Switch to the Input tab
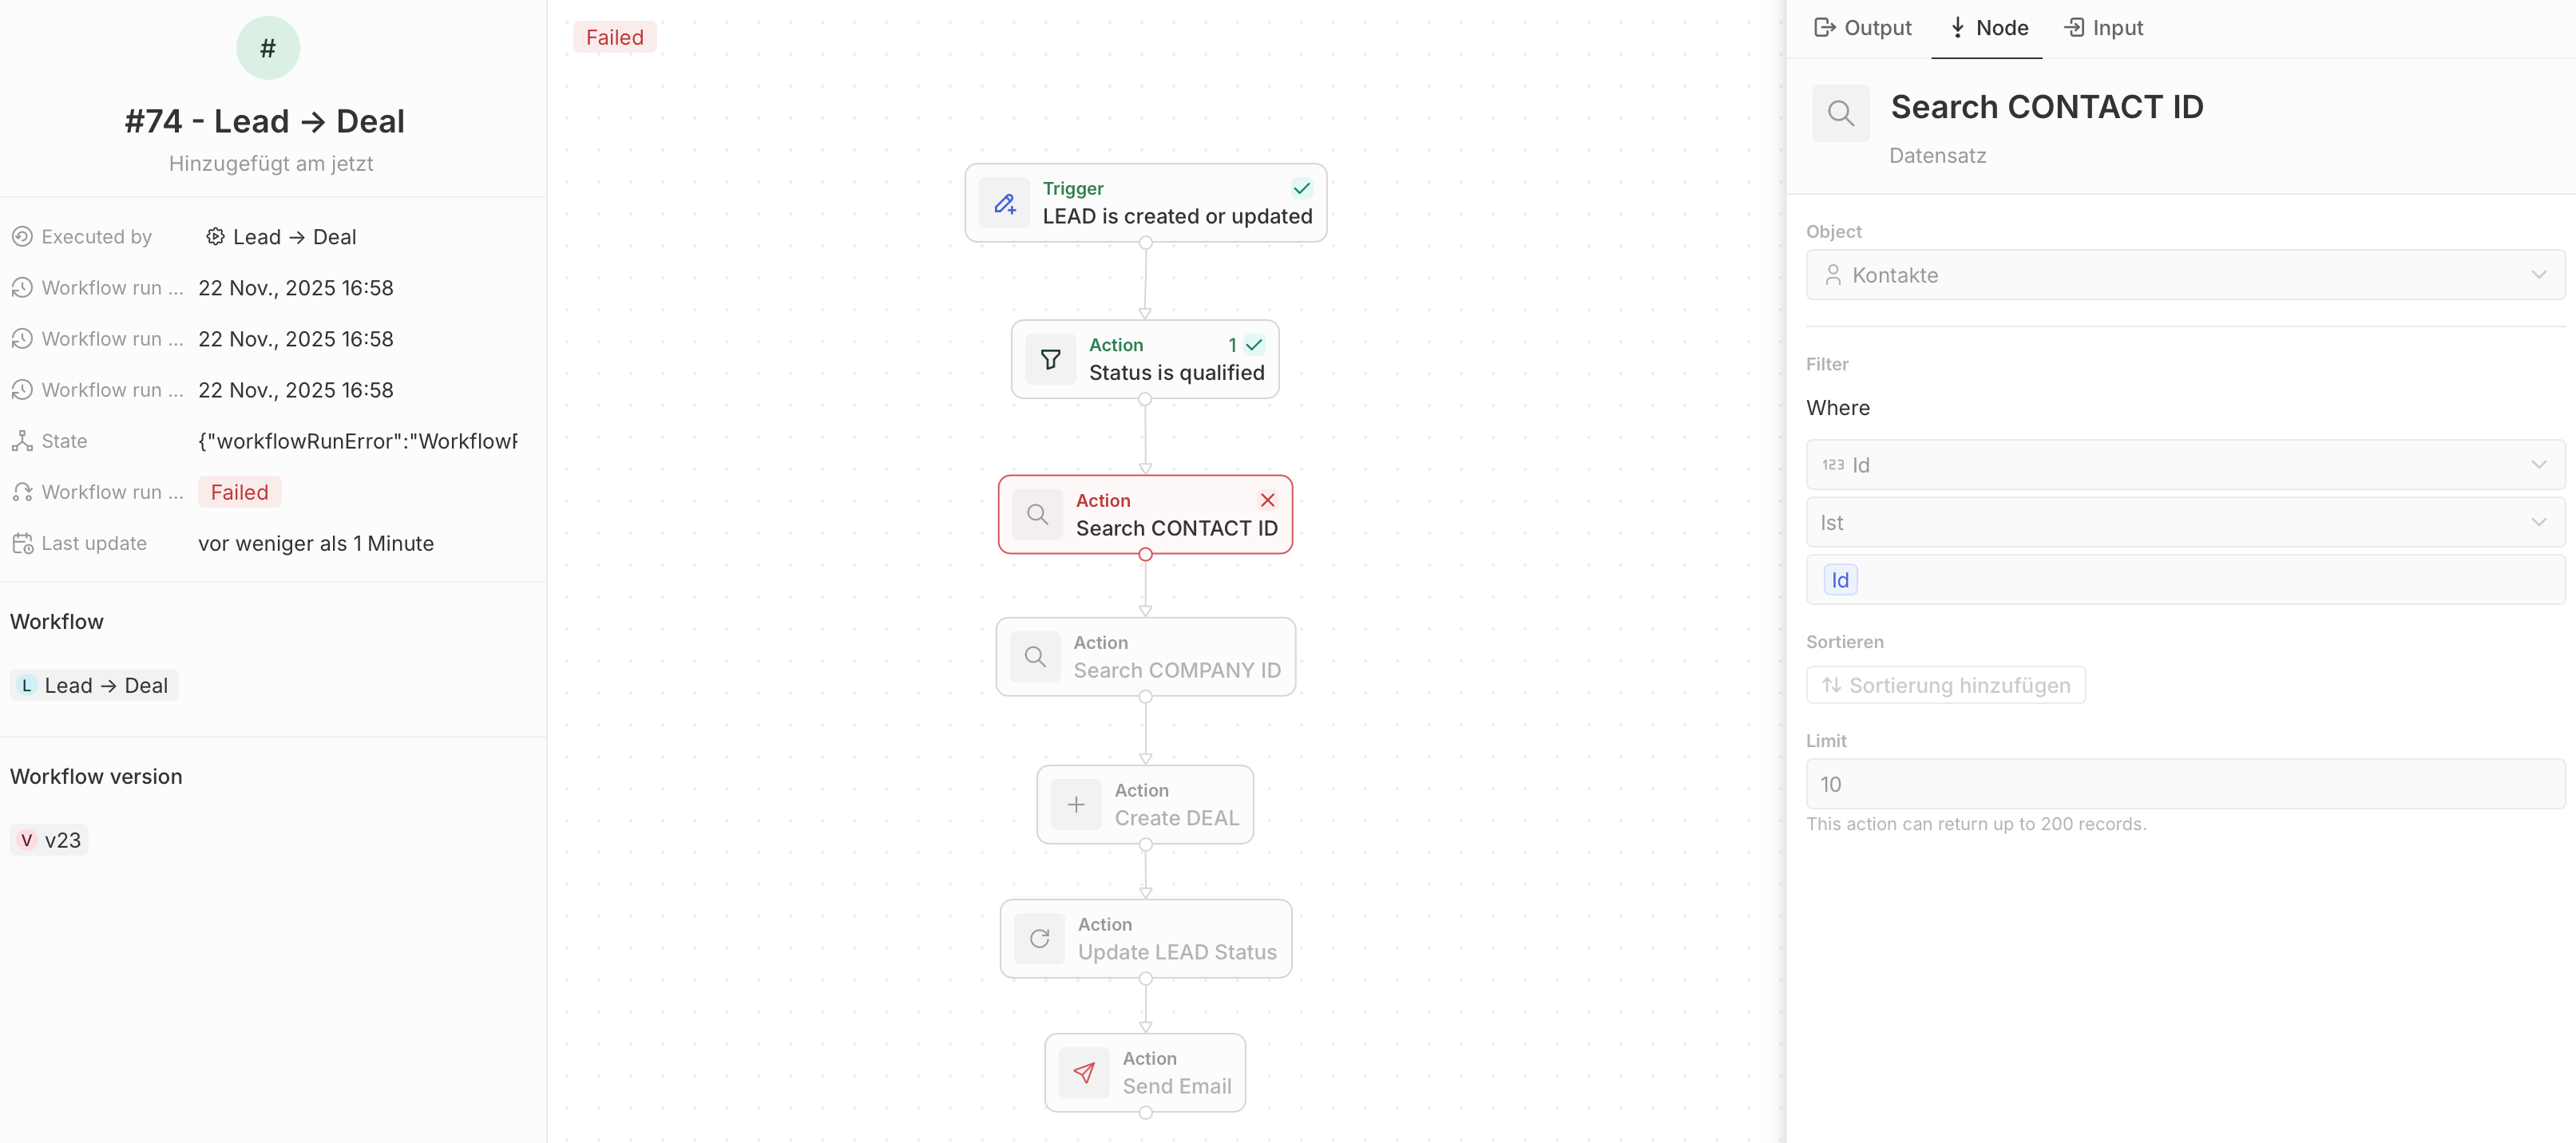Screen dimensions: 2576x1143 (2103, 28)
